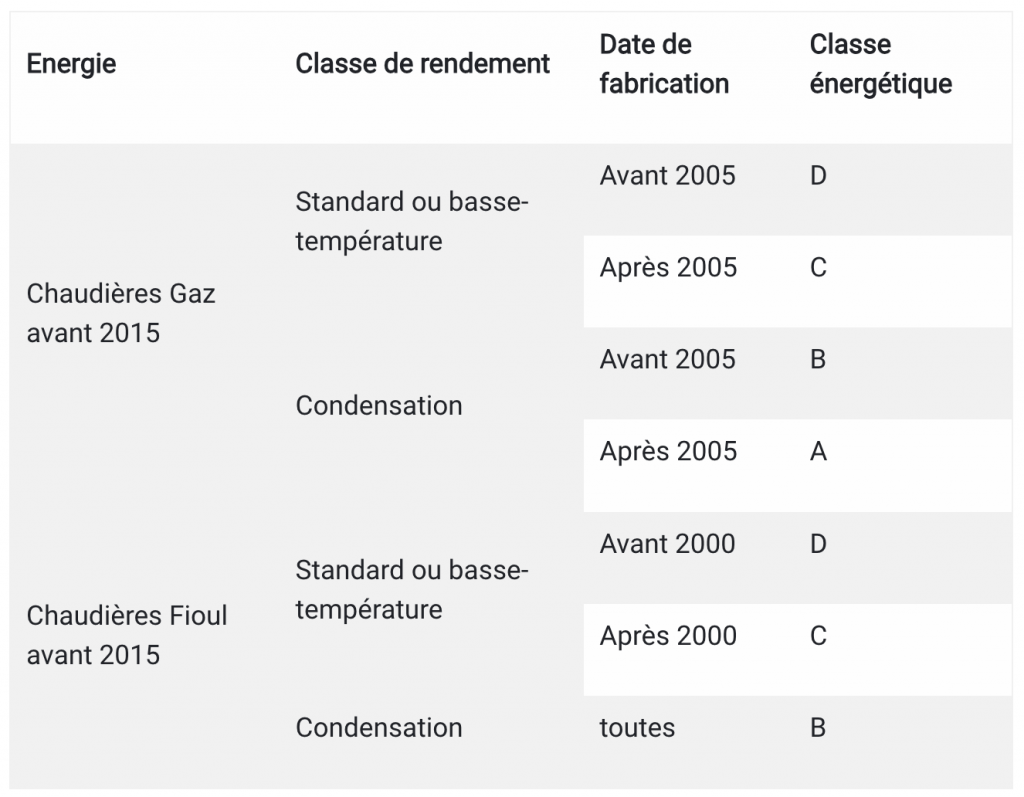Screen dimensions: 1024x797
Task: Select the Classe de rendement header
Action: [x=422, y=64]
